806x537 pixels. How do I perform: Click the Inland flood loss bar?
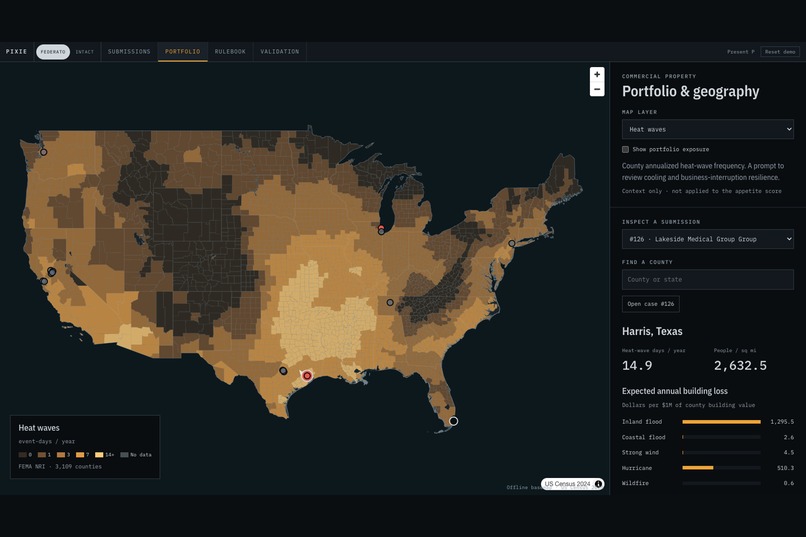pos(721,422)
